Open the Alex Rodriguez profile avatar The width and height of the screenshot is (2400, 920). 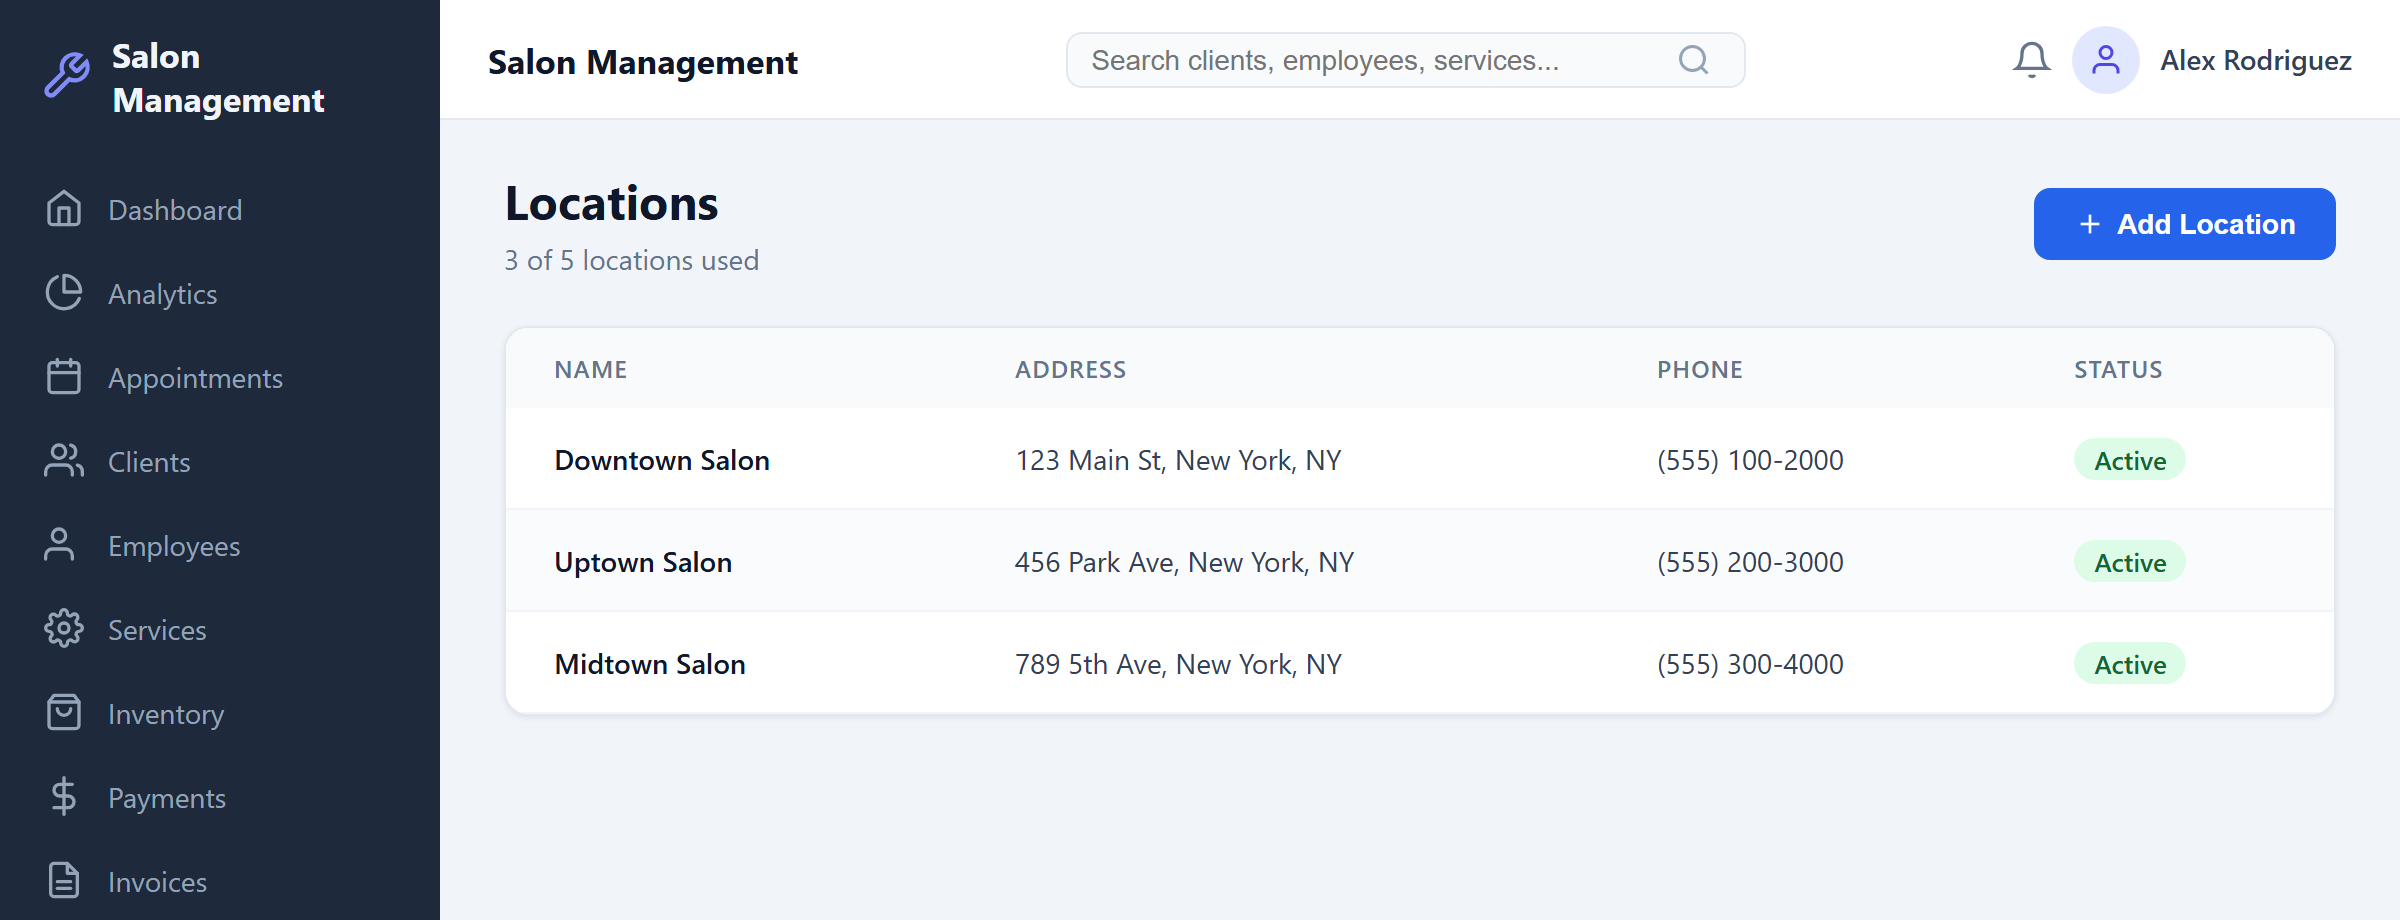click(x=2106, y=60)
